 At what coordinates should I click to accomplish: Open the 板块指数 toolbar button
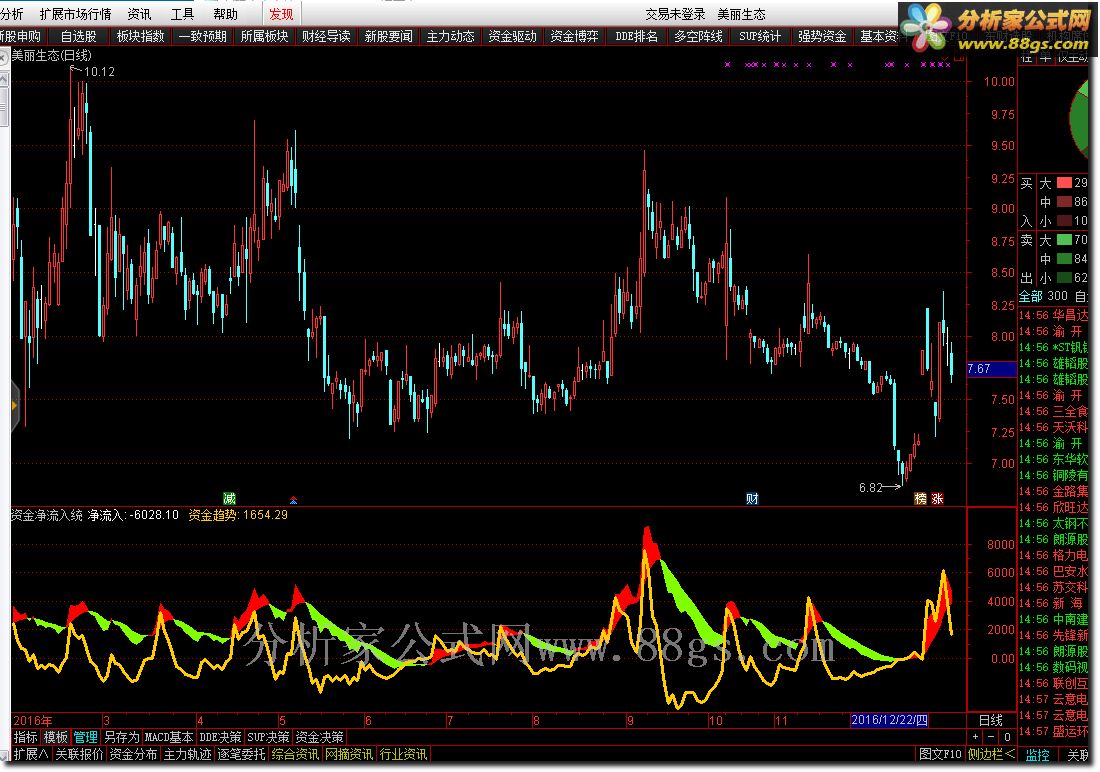[140, 36]
